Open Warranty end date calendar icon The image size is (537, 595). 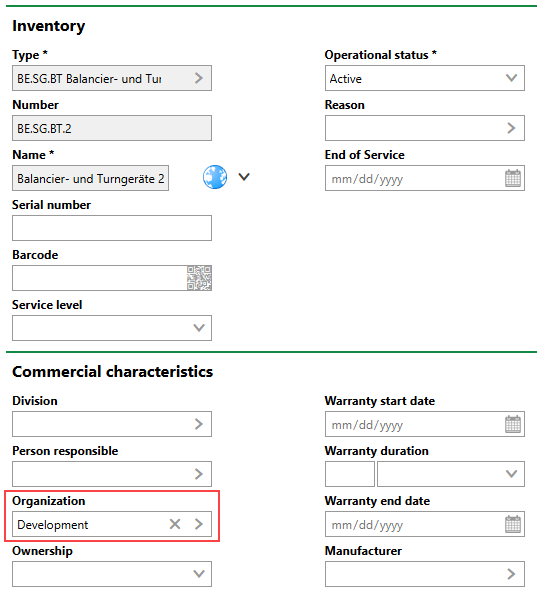click(513, 524)
